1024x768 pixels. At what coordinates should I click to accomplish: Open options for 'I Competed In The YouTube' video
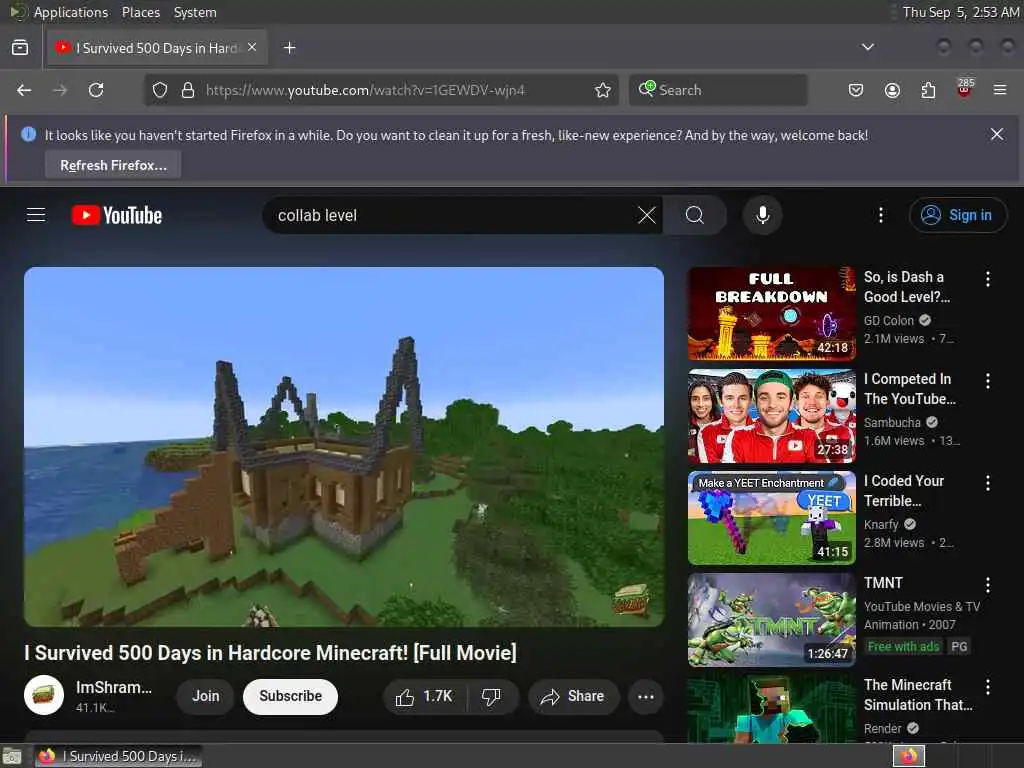coord(987,381)
